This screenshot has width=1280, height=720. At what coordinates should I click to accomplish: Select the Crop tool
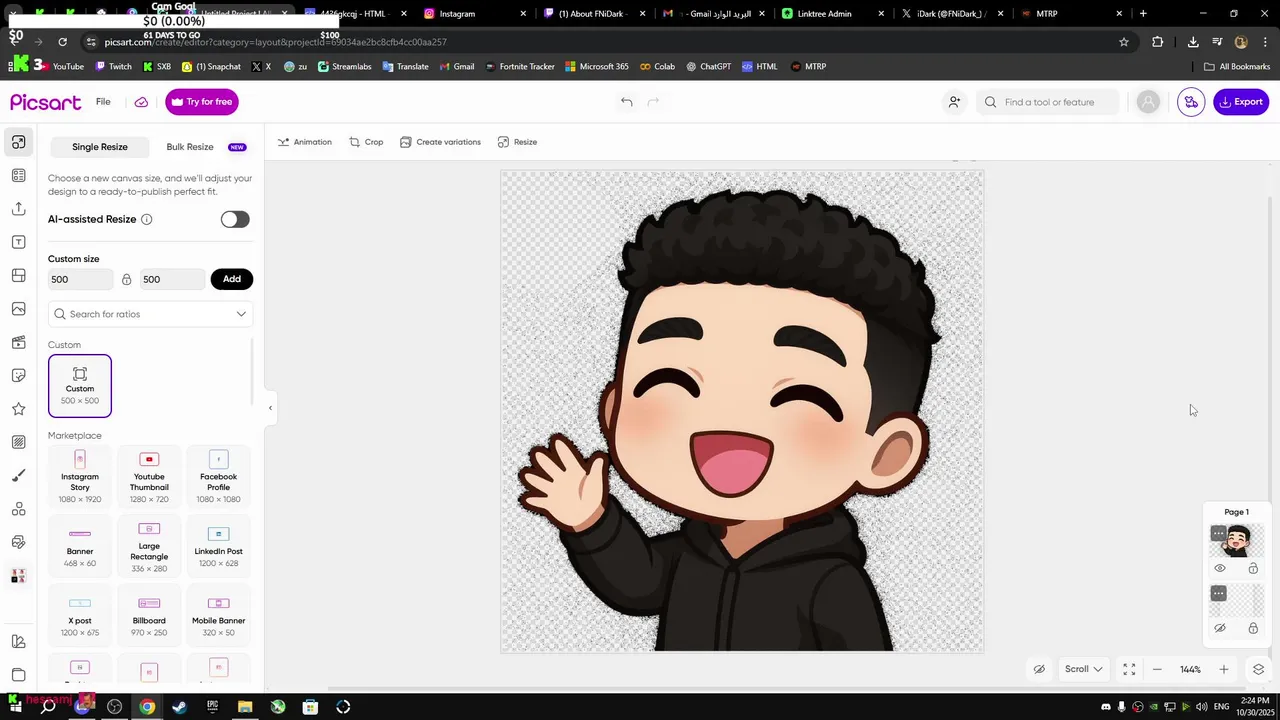tap(366, 142)
